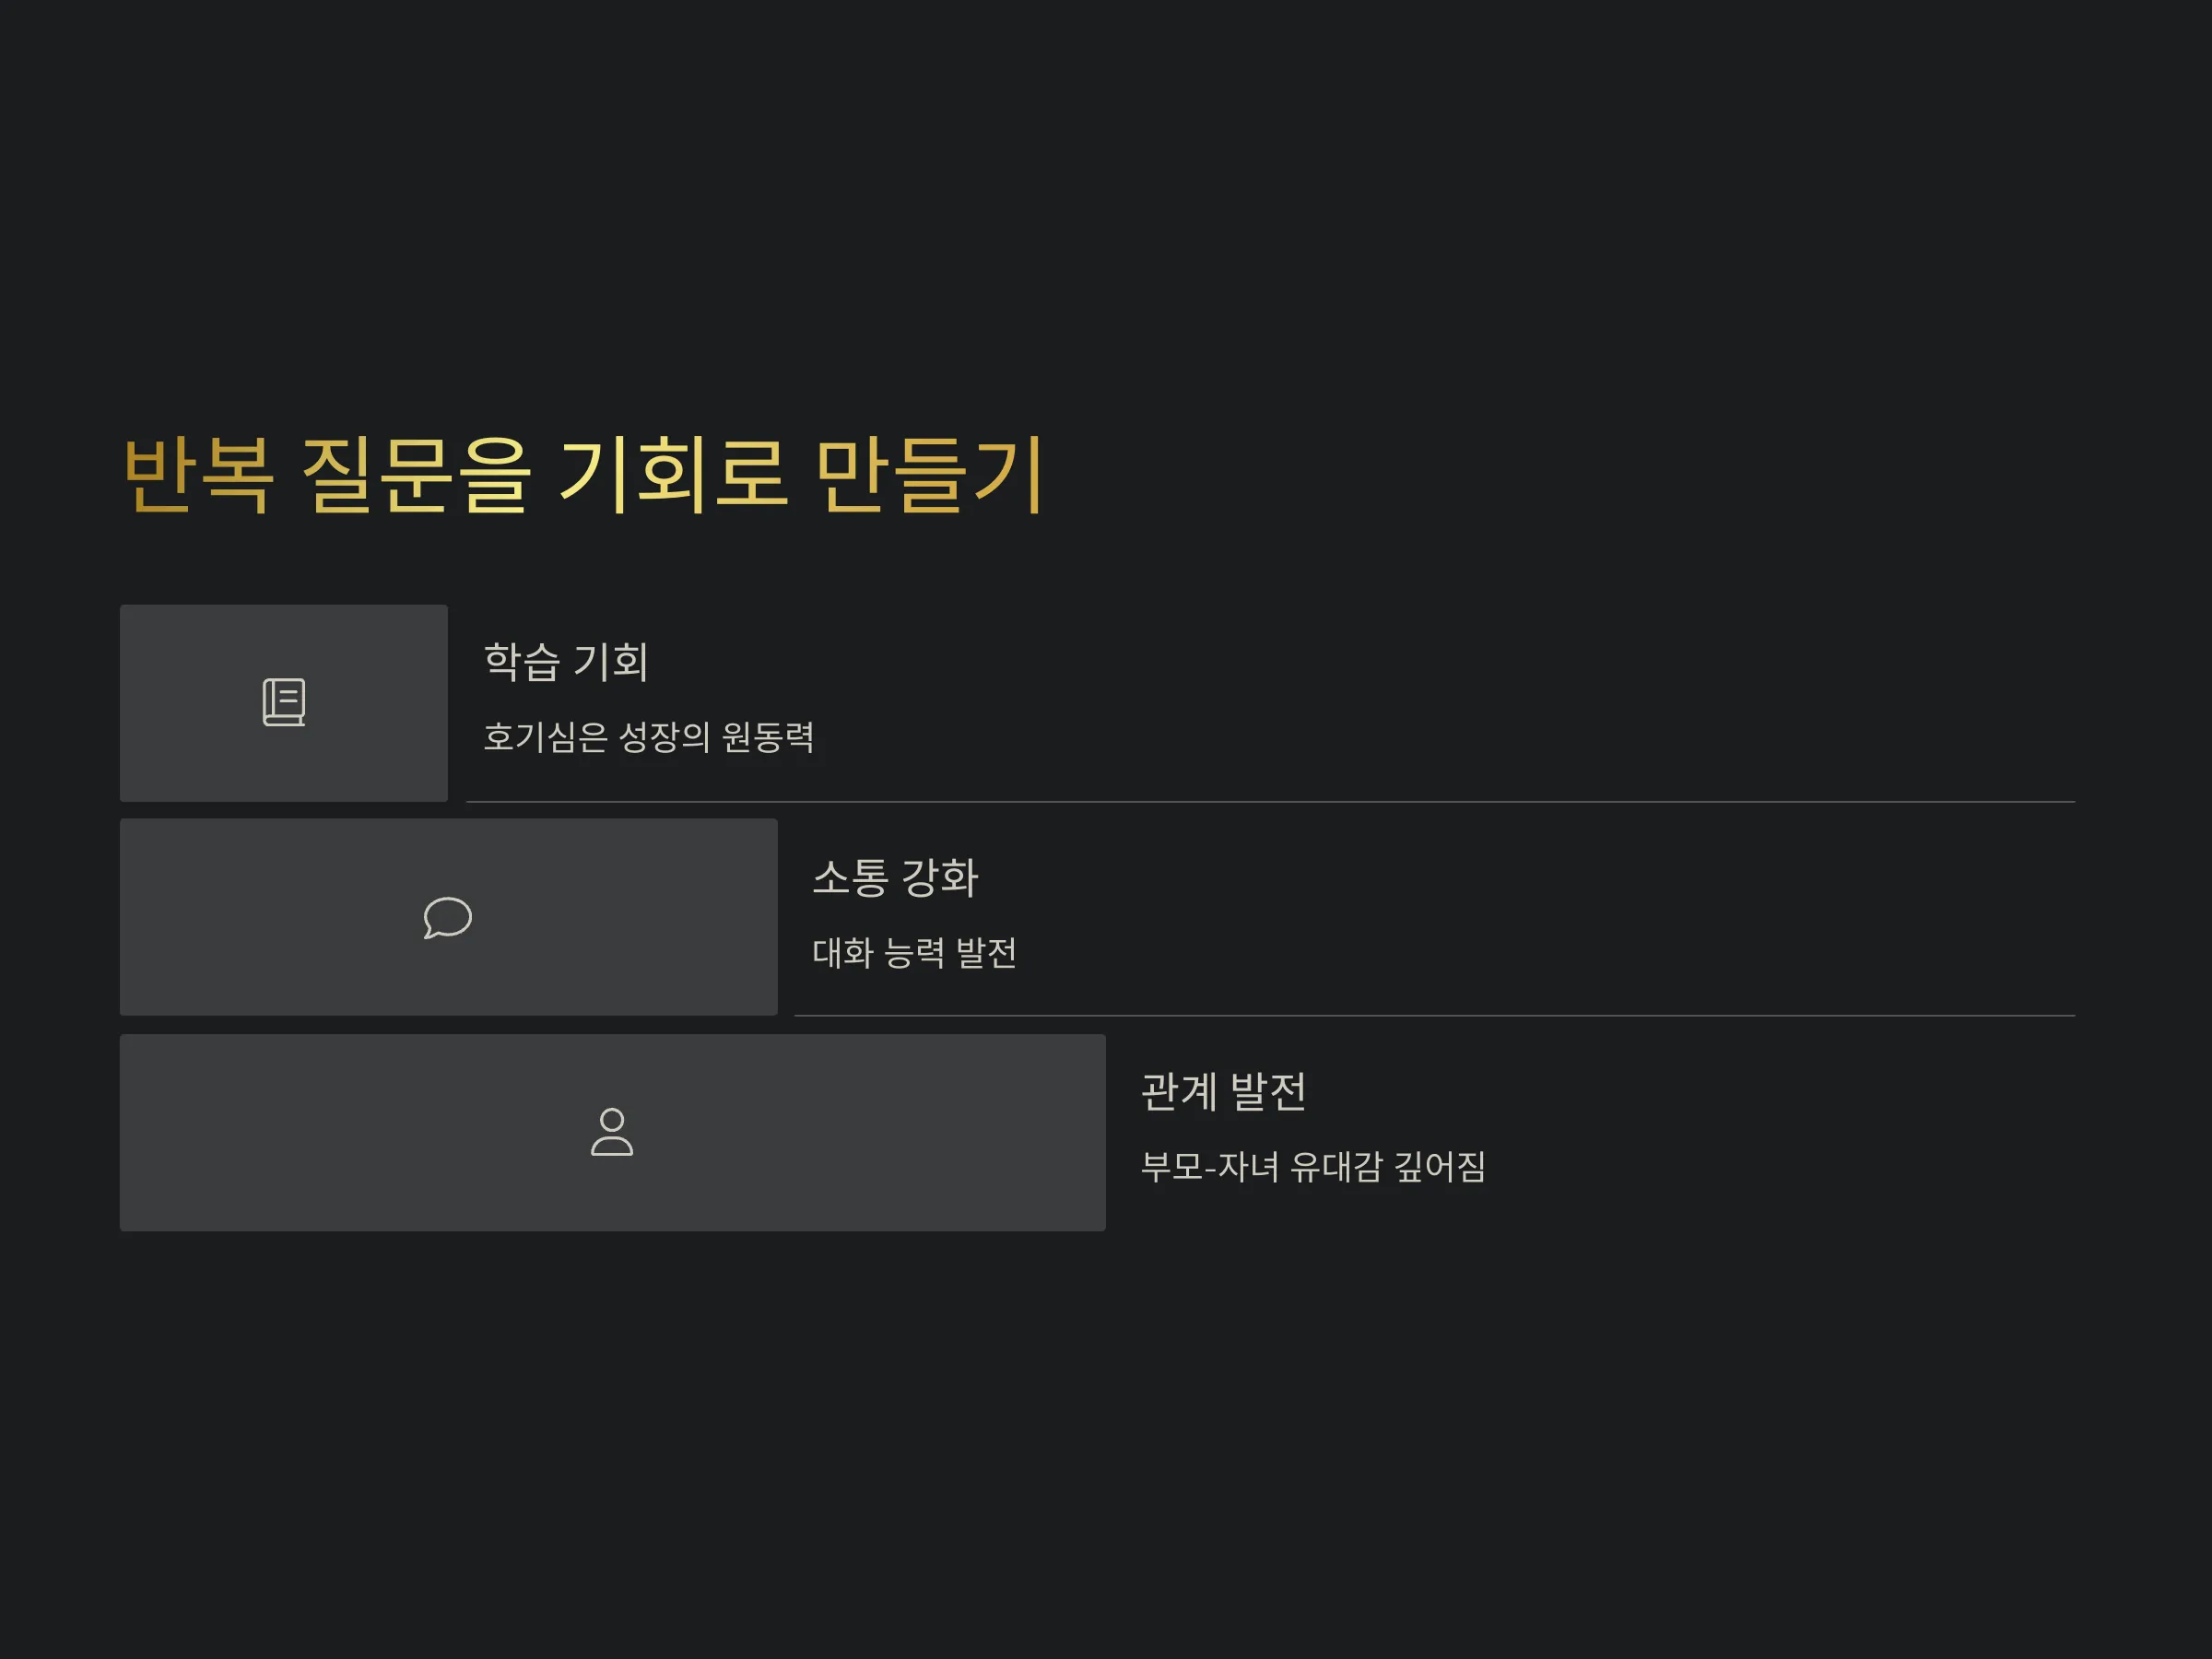Click the word 기회로 in the title
The image size is (2212, 1659).
pyautogui.click(x=673, y=474)
